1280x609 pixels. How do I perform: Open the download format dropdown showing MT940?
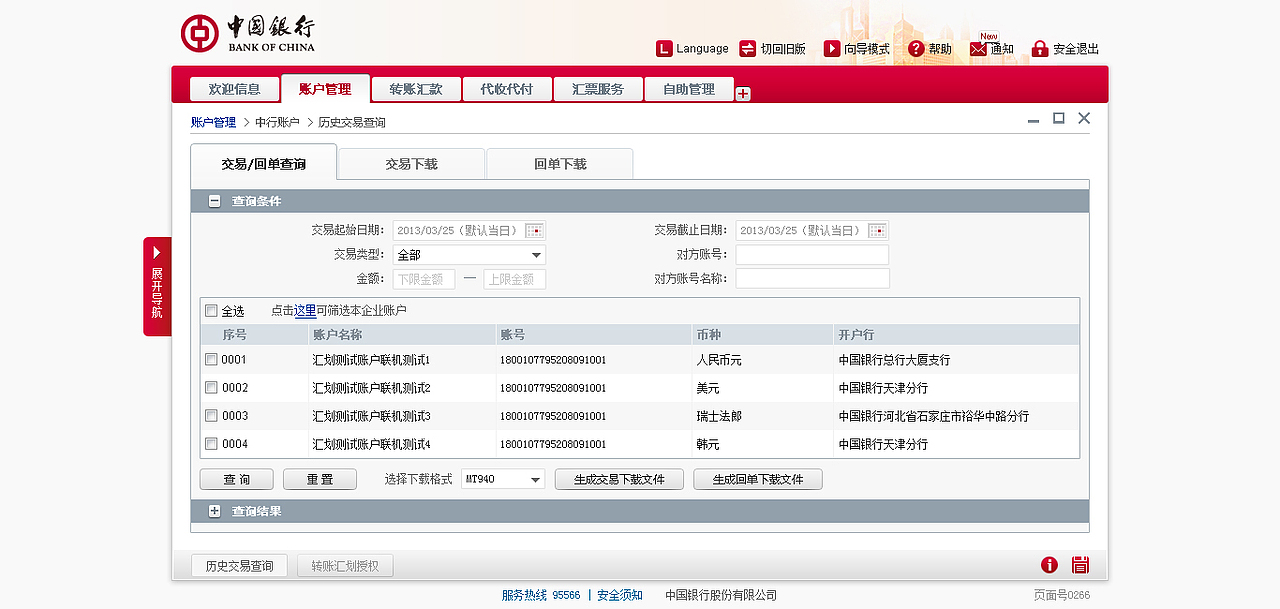534,479
